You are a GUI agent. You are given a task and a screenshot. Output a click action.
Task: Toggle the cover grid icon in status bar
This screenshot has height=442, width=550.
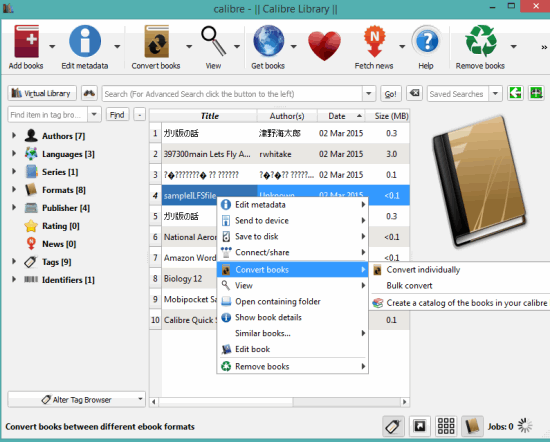click(446, 426)
